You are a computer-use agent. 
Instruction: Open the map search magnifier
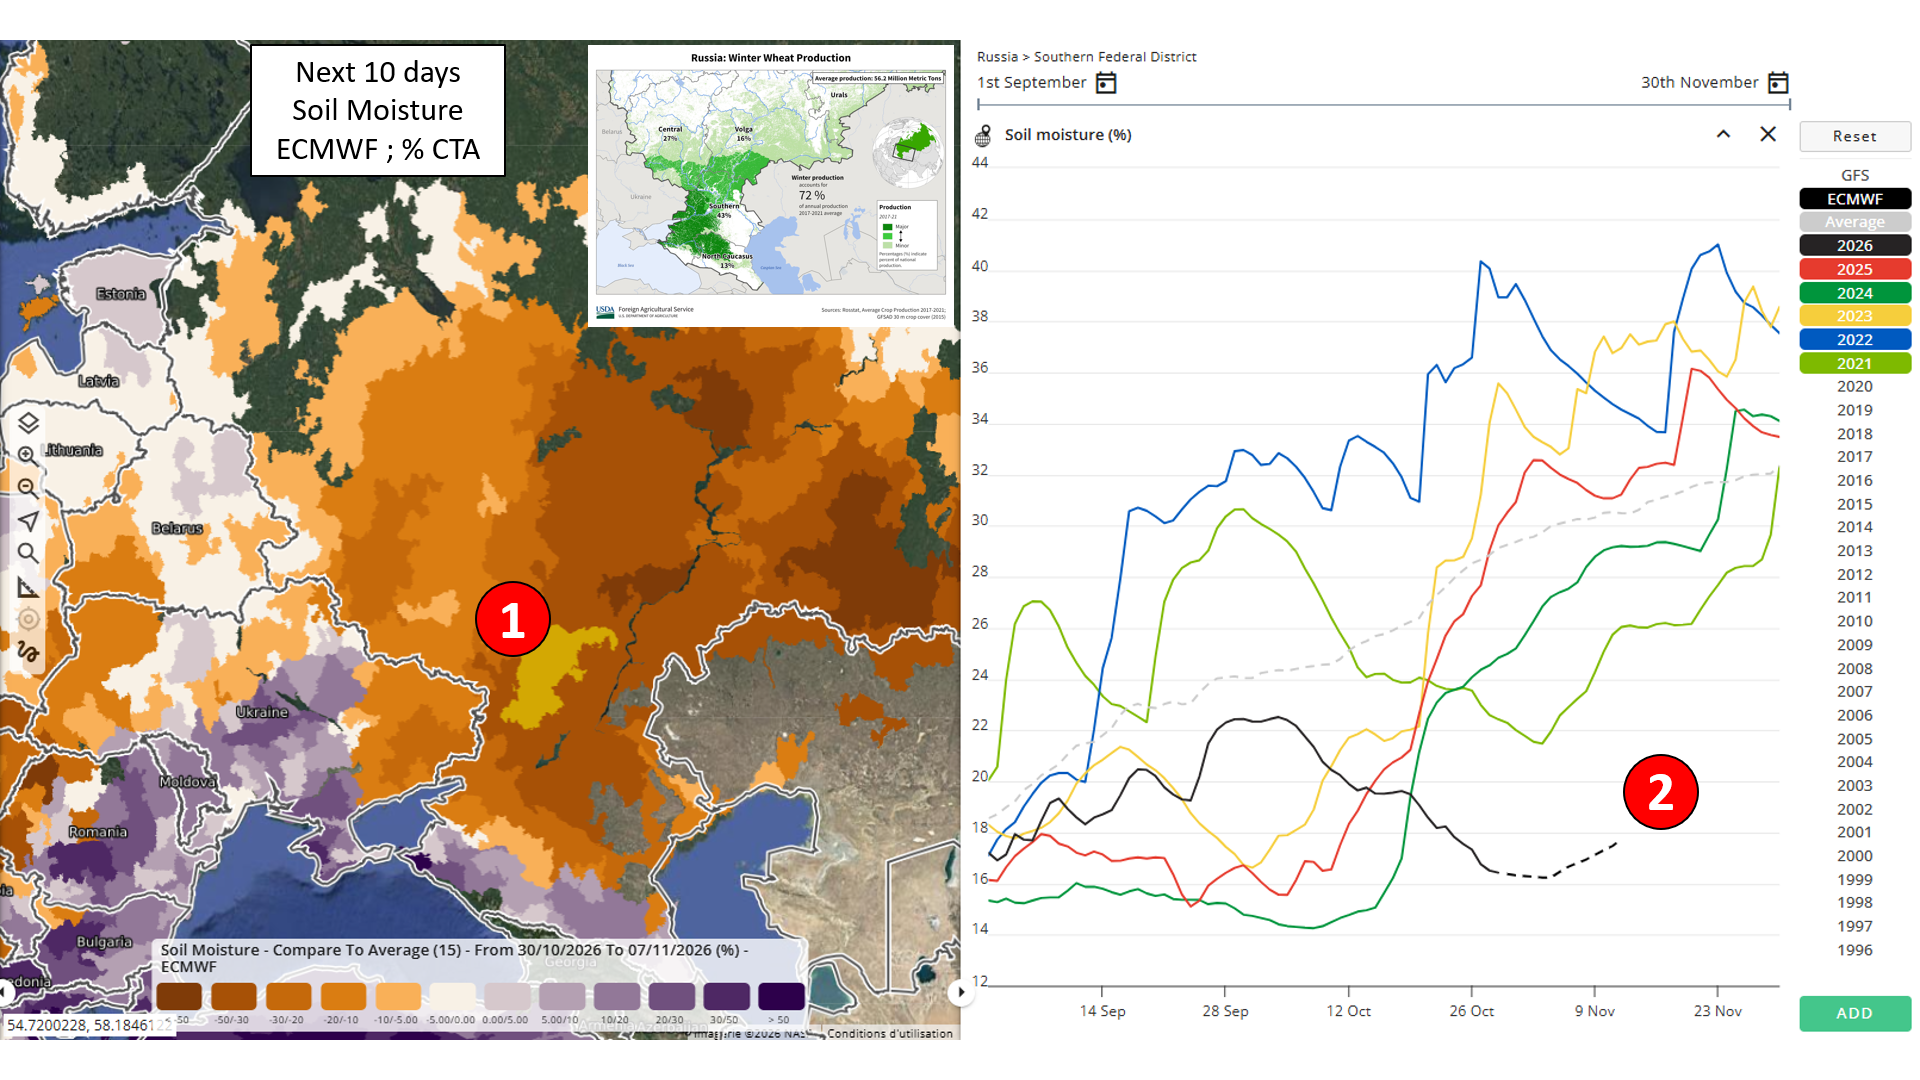(28, 553)
